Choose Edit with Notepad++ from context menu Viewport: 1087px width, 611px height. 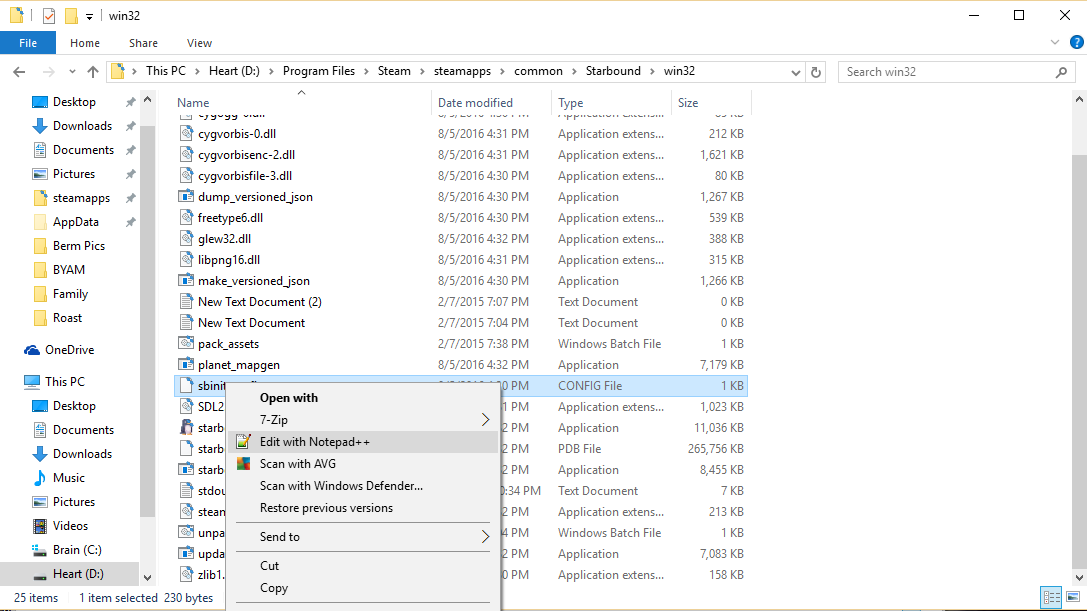pos(363,442)
